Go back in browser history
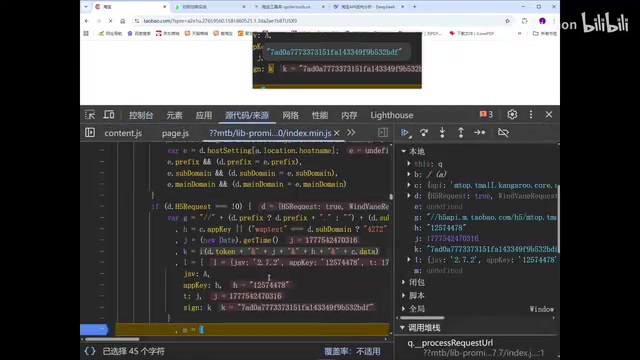Viewport: 640px width, 360px height. click(87, 21)
